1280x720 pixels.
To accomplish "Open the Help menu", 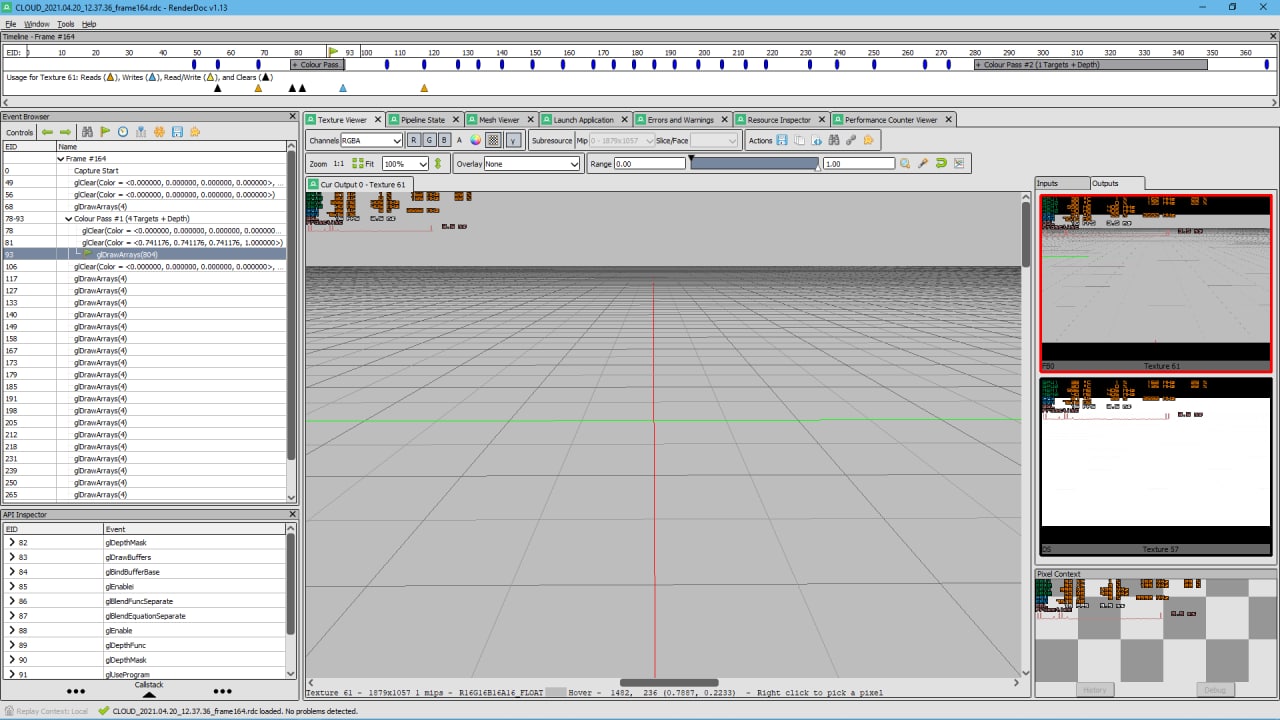I will [x=89, y=24].
